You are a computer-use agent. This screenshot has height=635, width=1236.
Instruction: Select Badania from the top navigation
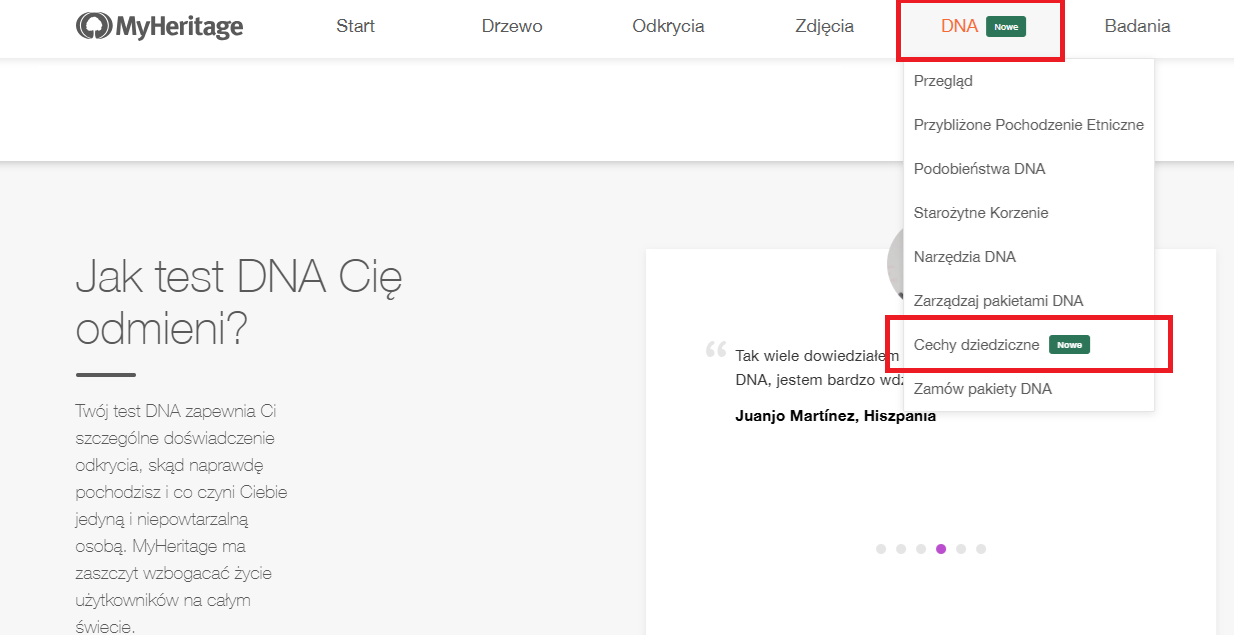tap(1137, 27)
